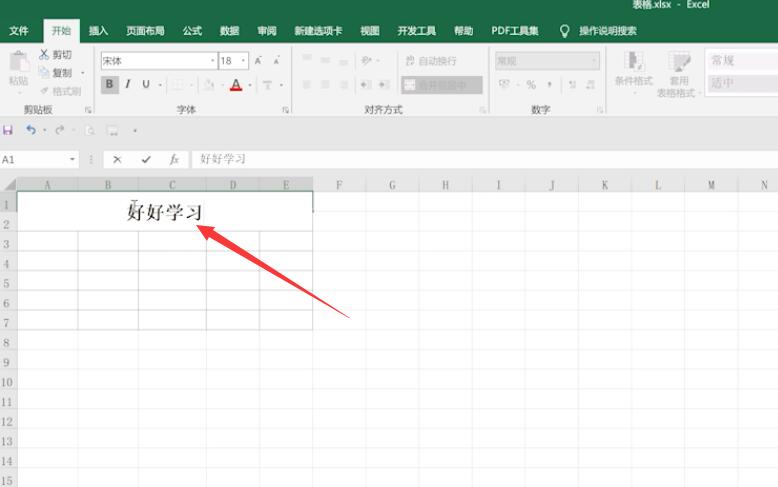Image resolution: width=778 pixels, height=487 pixels.
Task: Click the Copy (复制) button
Action: [x=56, y=73]
